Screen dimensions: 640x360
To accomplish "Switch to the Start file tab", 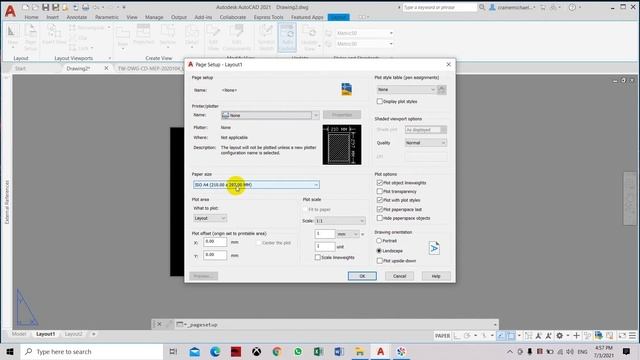I will (x=20, y=68).
